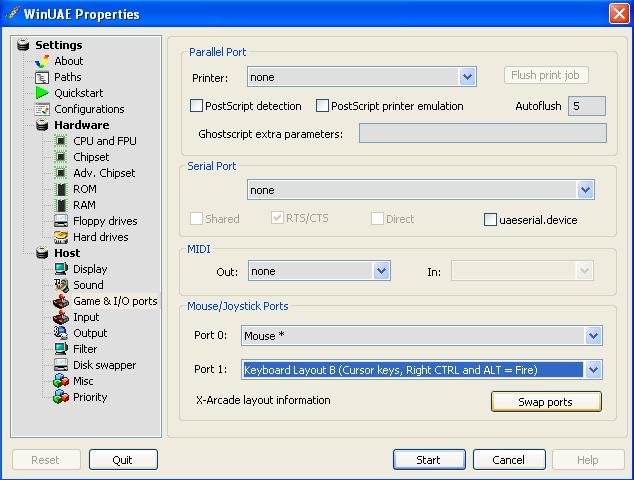Select the Disk swapper icon

[61, 365]
